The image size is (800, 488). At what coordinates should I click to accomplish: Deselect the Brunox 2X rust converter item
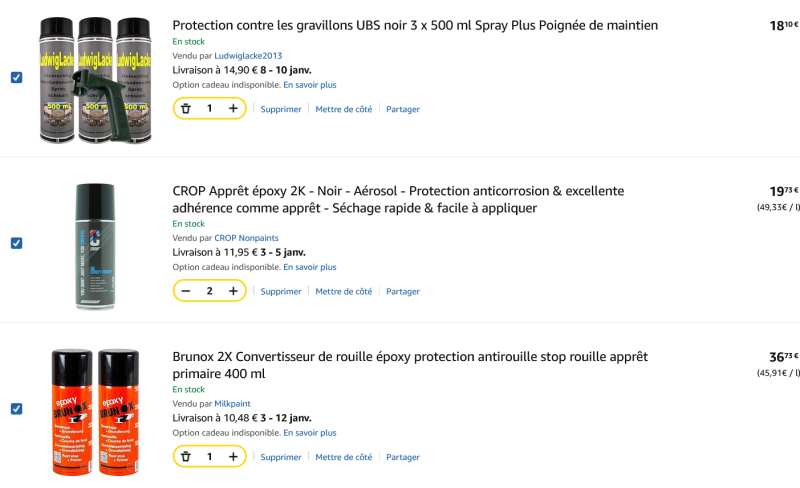pyautogui.click(x=16, y=408)
